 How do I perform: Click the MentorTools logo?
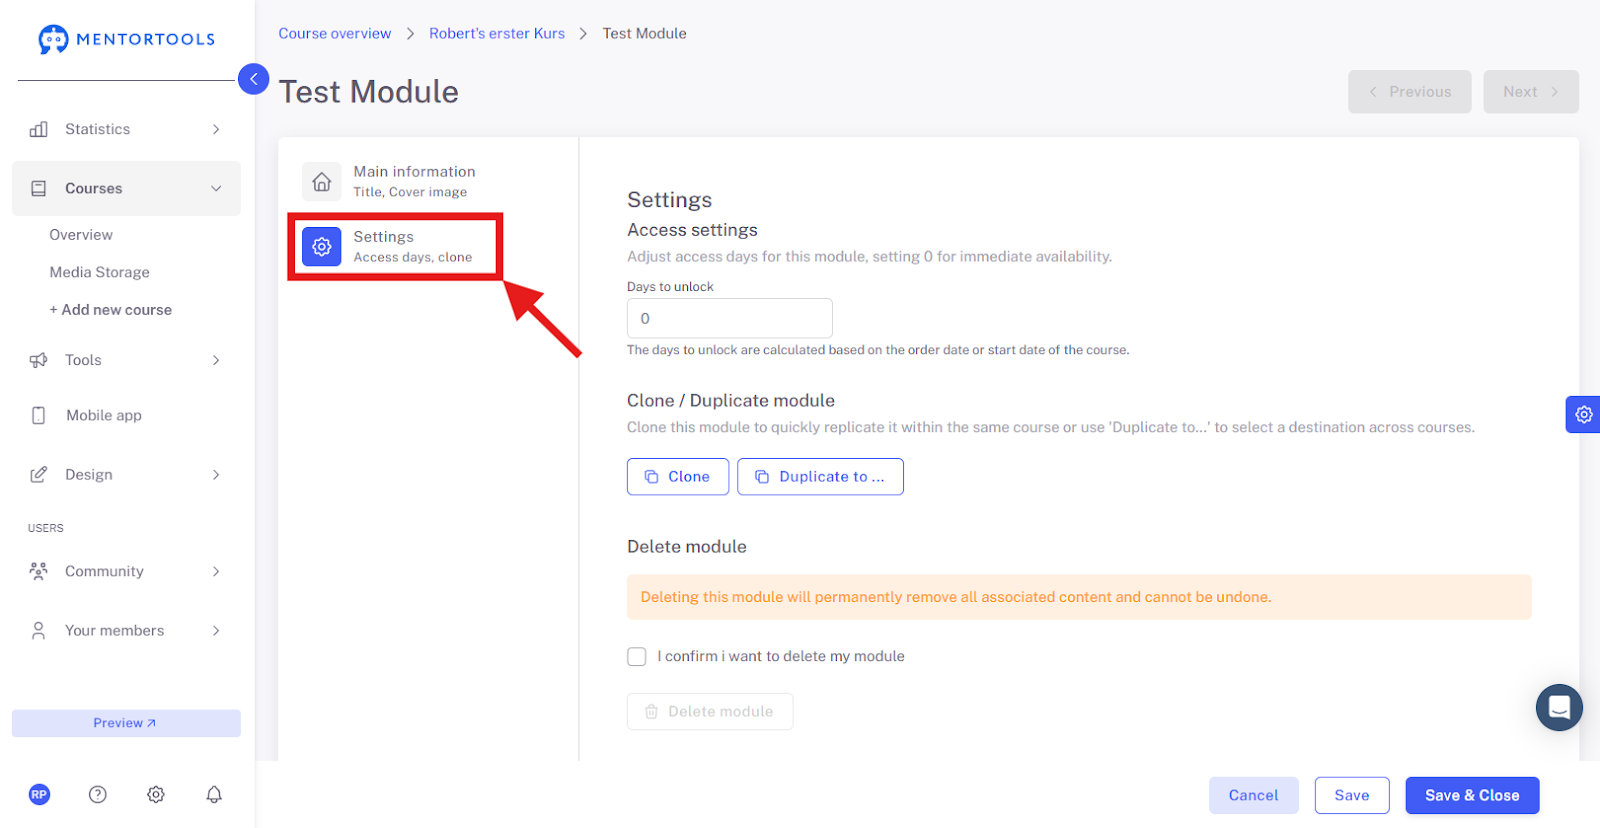click(x=126, y=39)
